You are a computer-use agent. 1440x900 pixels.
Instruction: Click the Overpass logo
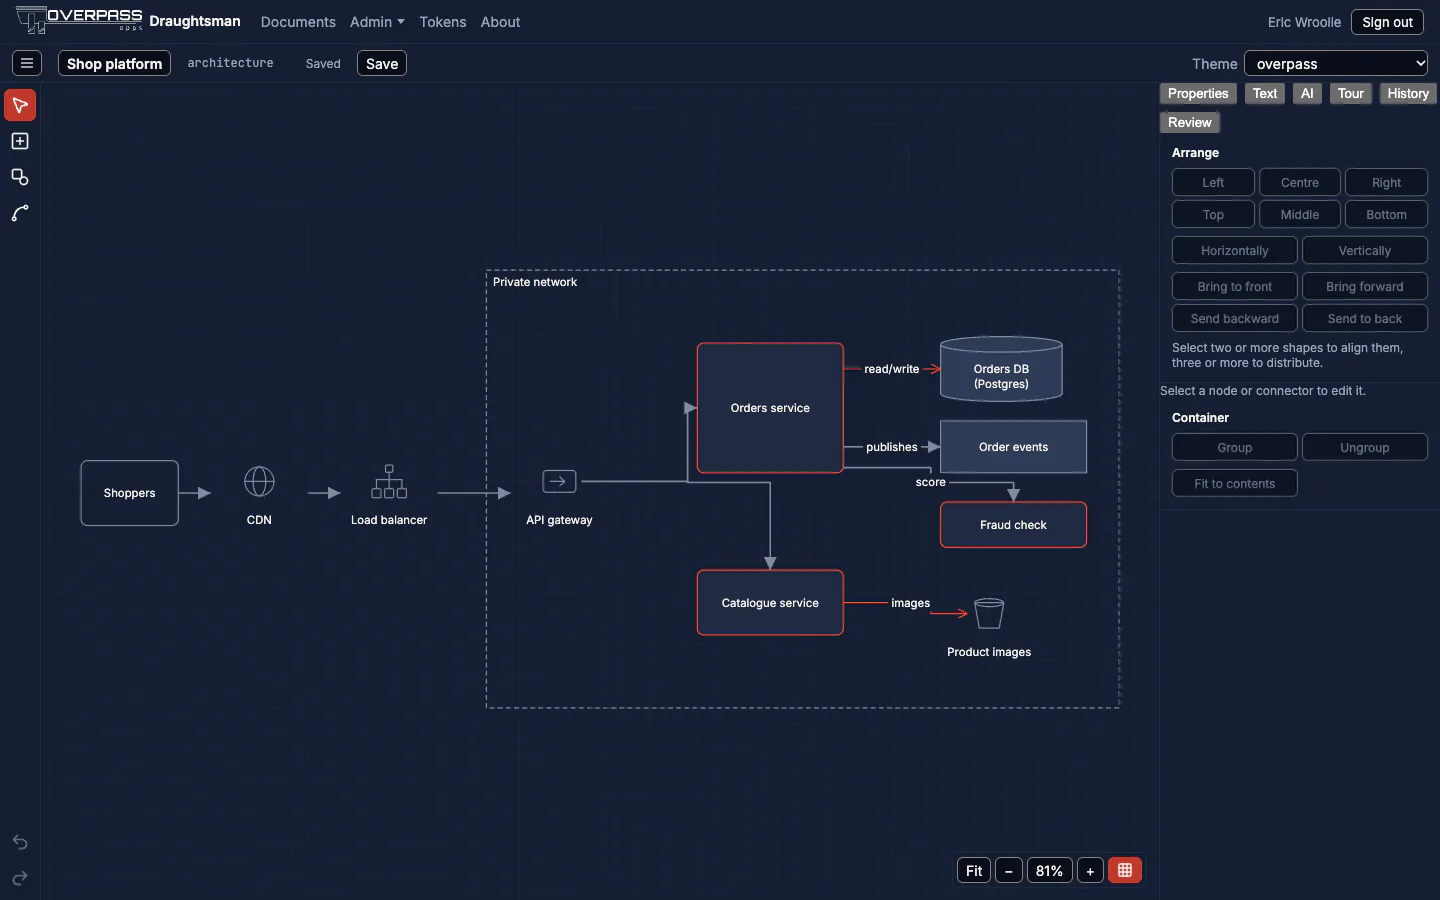click(x=80, y=20)
